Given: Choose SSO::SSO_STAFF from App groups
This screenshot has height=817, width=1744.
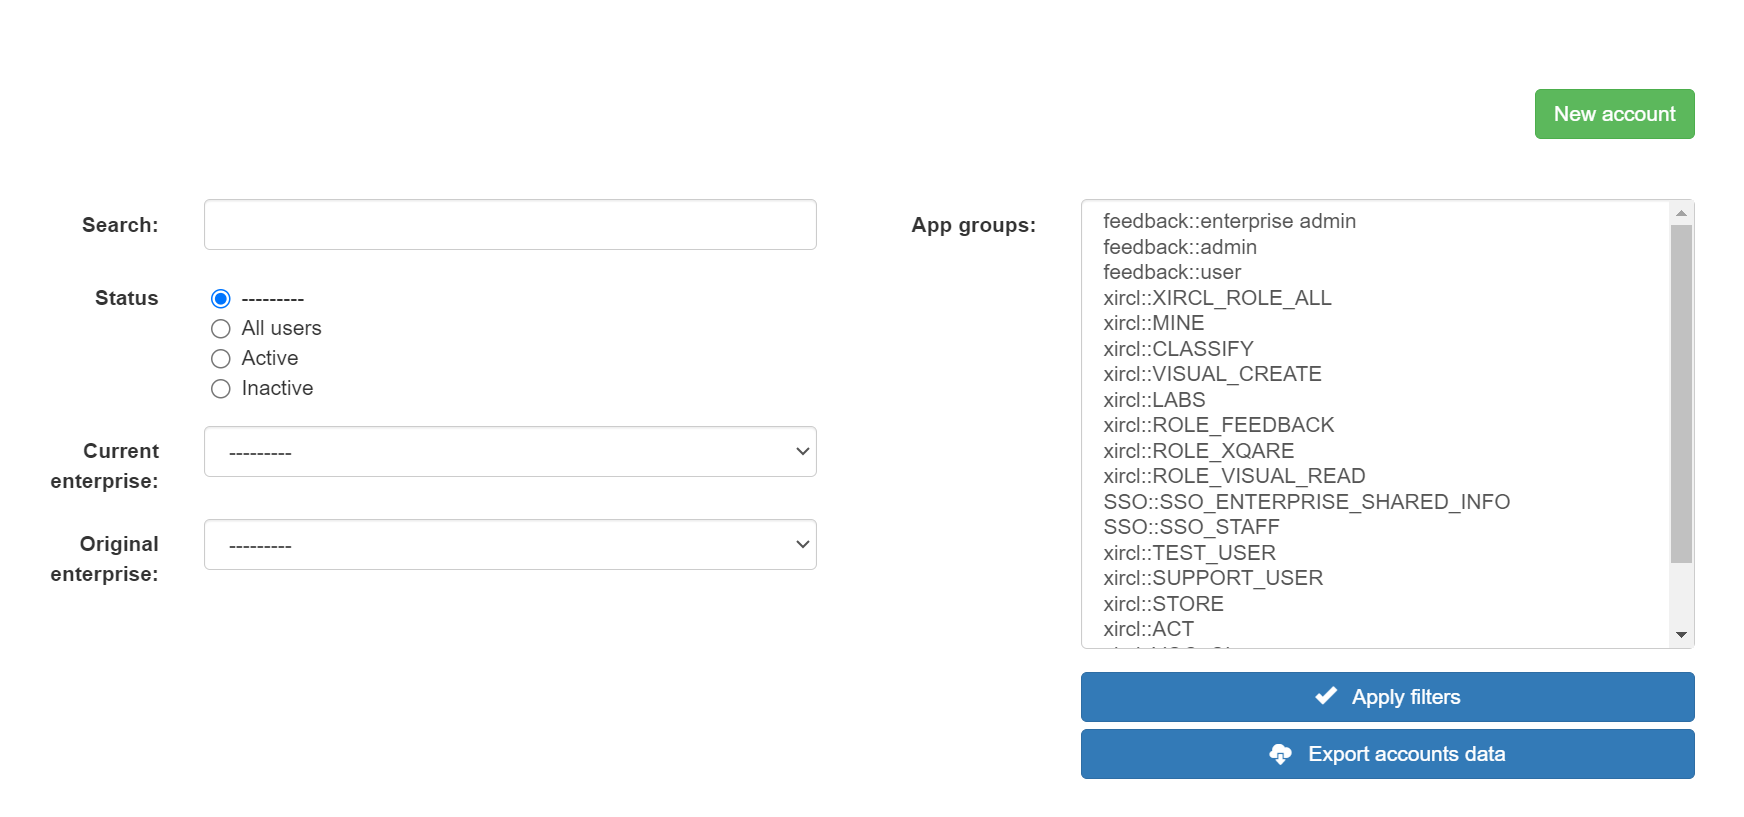Looking at the screenshot, I should (x=1191, y=526).
